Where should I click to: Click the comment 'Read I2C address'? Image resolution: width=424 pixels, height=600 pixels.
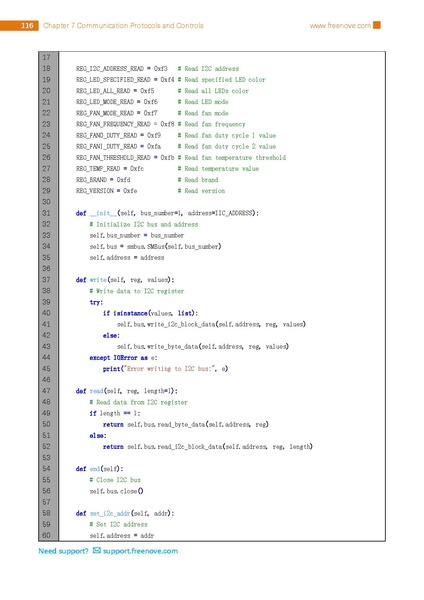pyautogui.click(x=208, y=68)
